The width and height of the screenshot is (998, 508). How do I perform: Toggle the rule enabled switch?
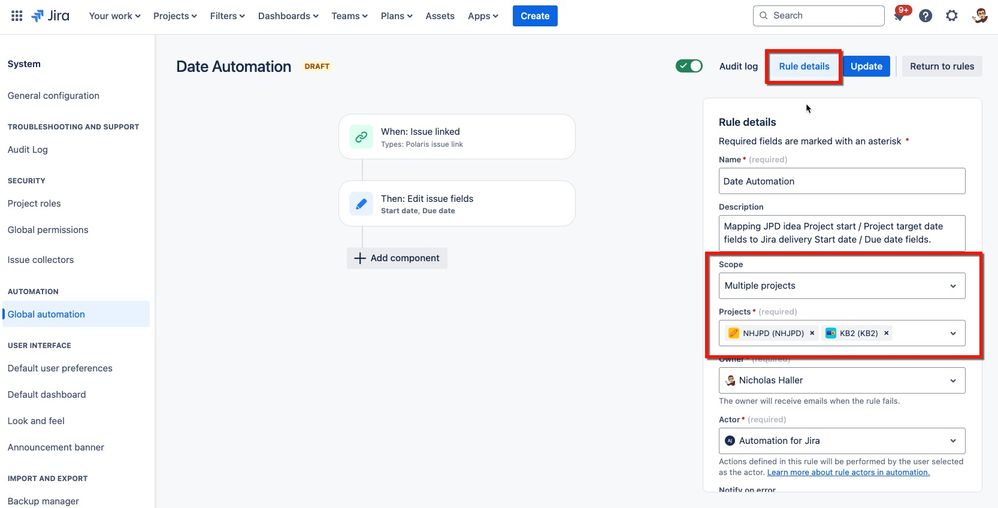click(689, 66)
